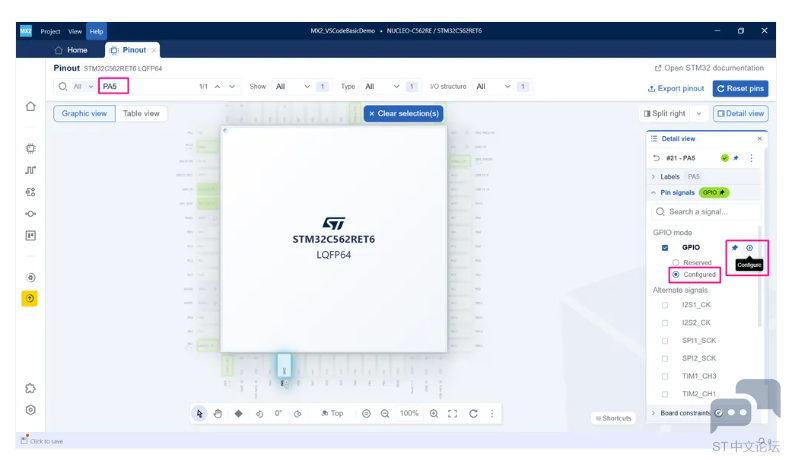Click the pin icon next to #21 - PA5
789x462 pixels.
click(x=736, y=158)
